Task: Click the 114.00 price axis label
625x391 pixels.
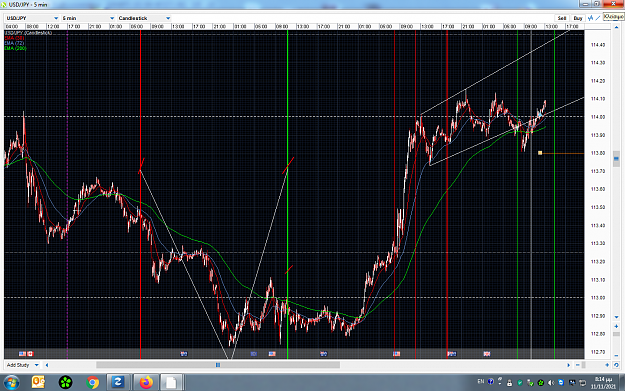Action: coord(598,117)
